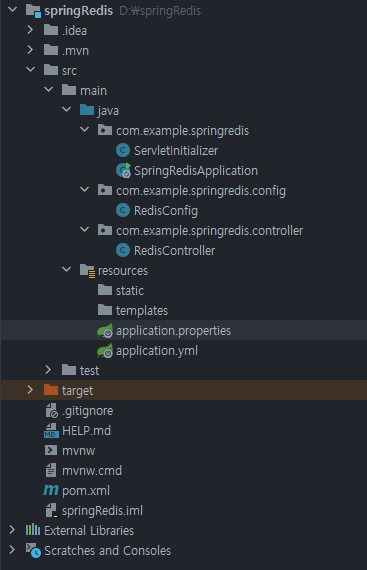Click the com.example.springredis.controller package icon
Image resolution: width=367 pixels, height=570 pixels.
coord(105,230)
